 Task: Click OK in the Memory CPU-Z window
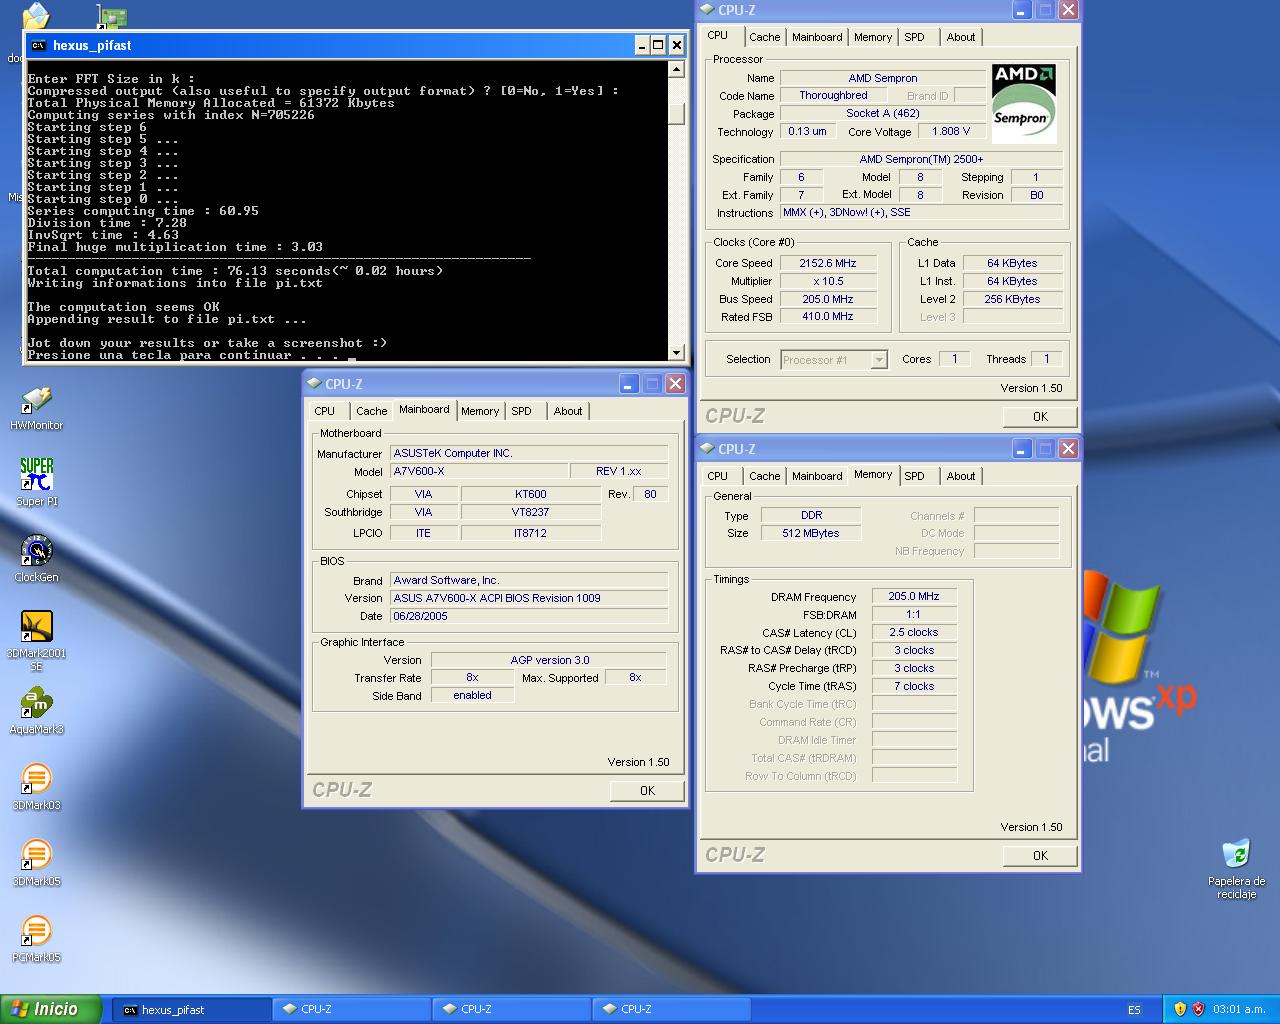(x=1040, y=856)
